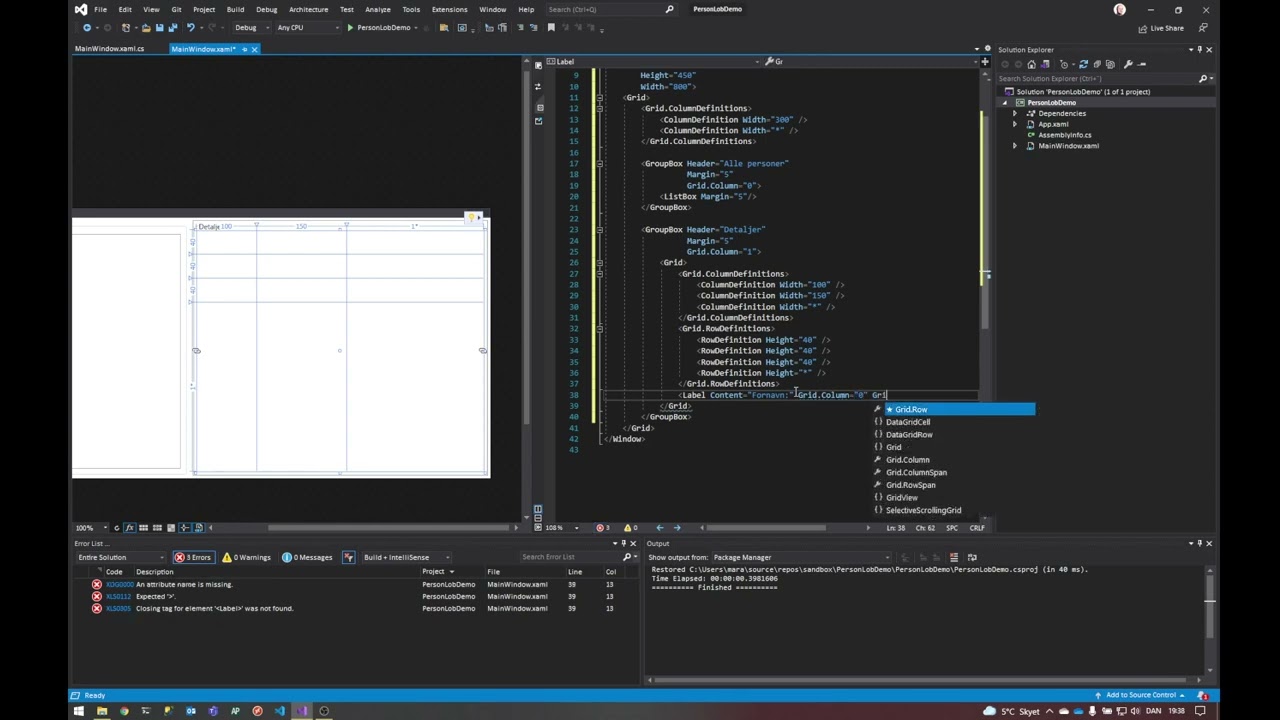Click the designer effects fx icon
The width and height of the screenshot is (1280, 720).
coord(129,528)
